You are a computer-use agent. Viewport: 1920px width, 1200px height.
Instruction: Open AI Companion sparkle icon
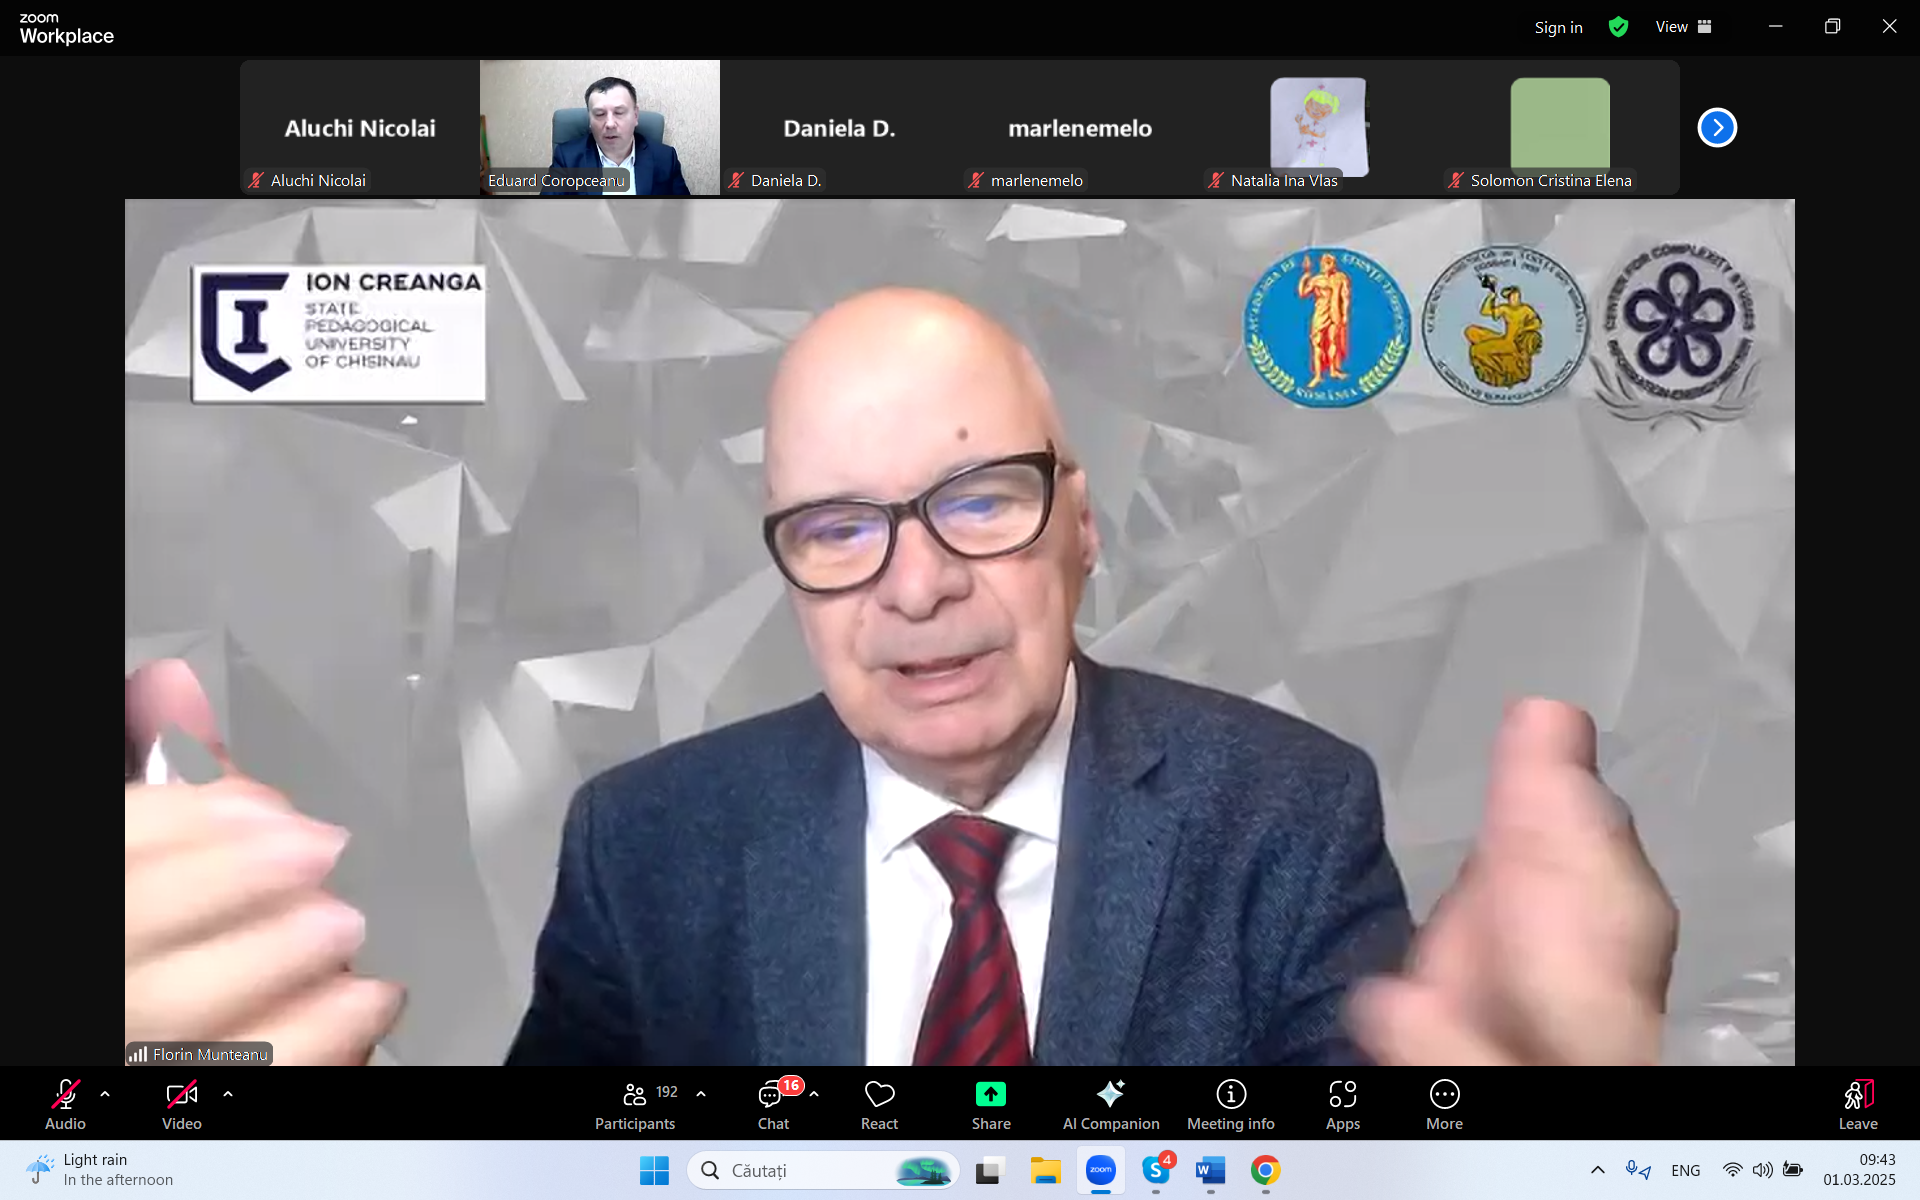pyautogui.click(x=1110, y=1095)
